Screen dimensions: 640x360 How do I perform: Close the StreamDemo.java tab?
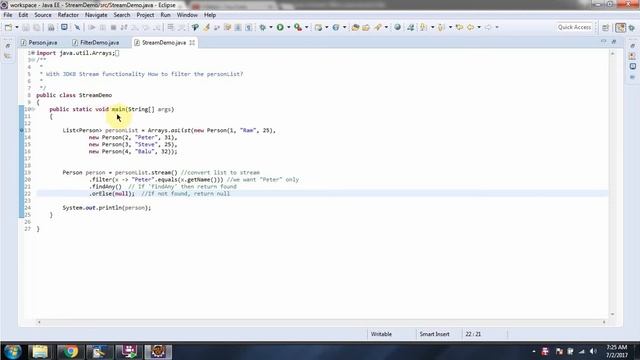tap(192, 42)
